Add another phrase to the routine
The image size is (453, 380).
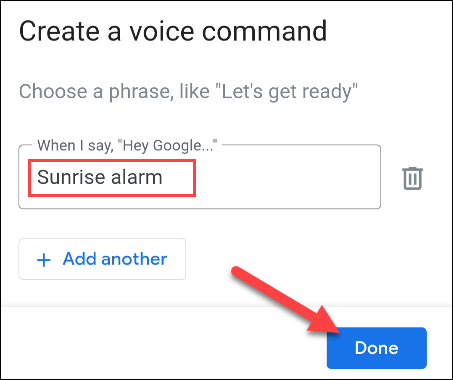[x=102, y=259]
